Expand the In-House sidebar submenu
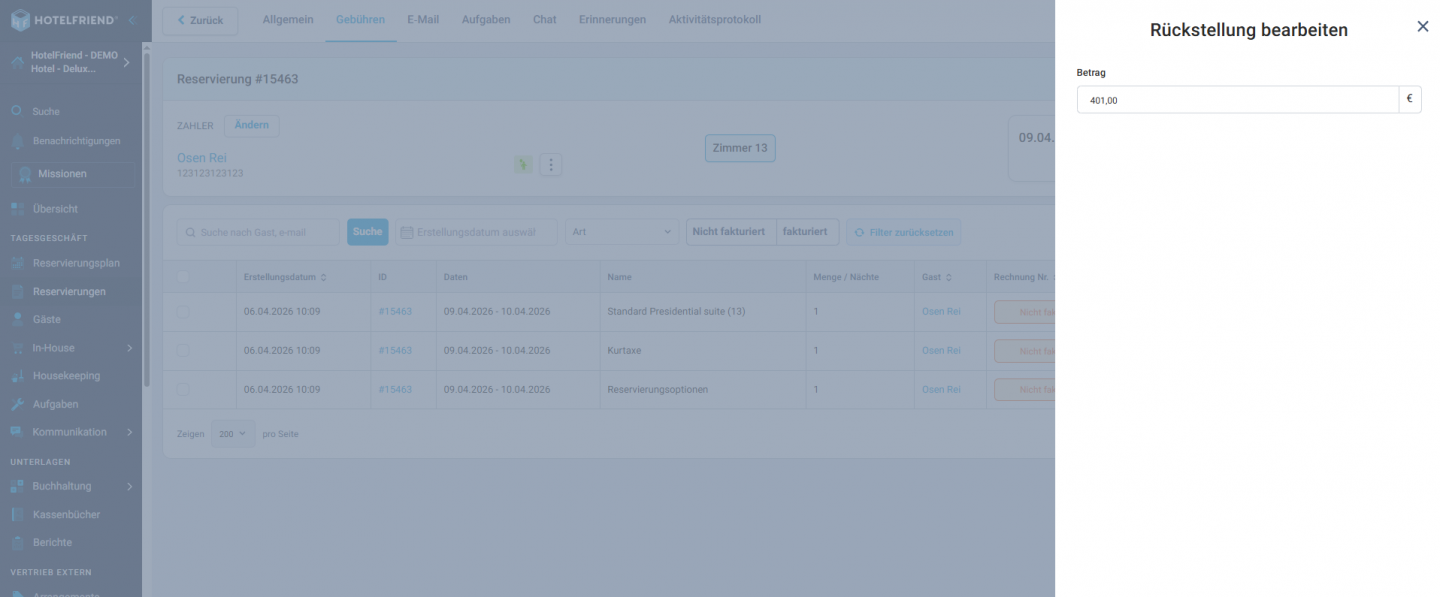The width and height of the screenshot is (1440, 597). [x=129, y=348]
